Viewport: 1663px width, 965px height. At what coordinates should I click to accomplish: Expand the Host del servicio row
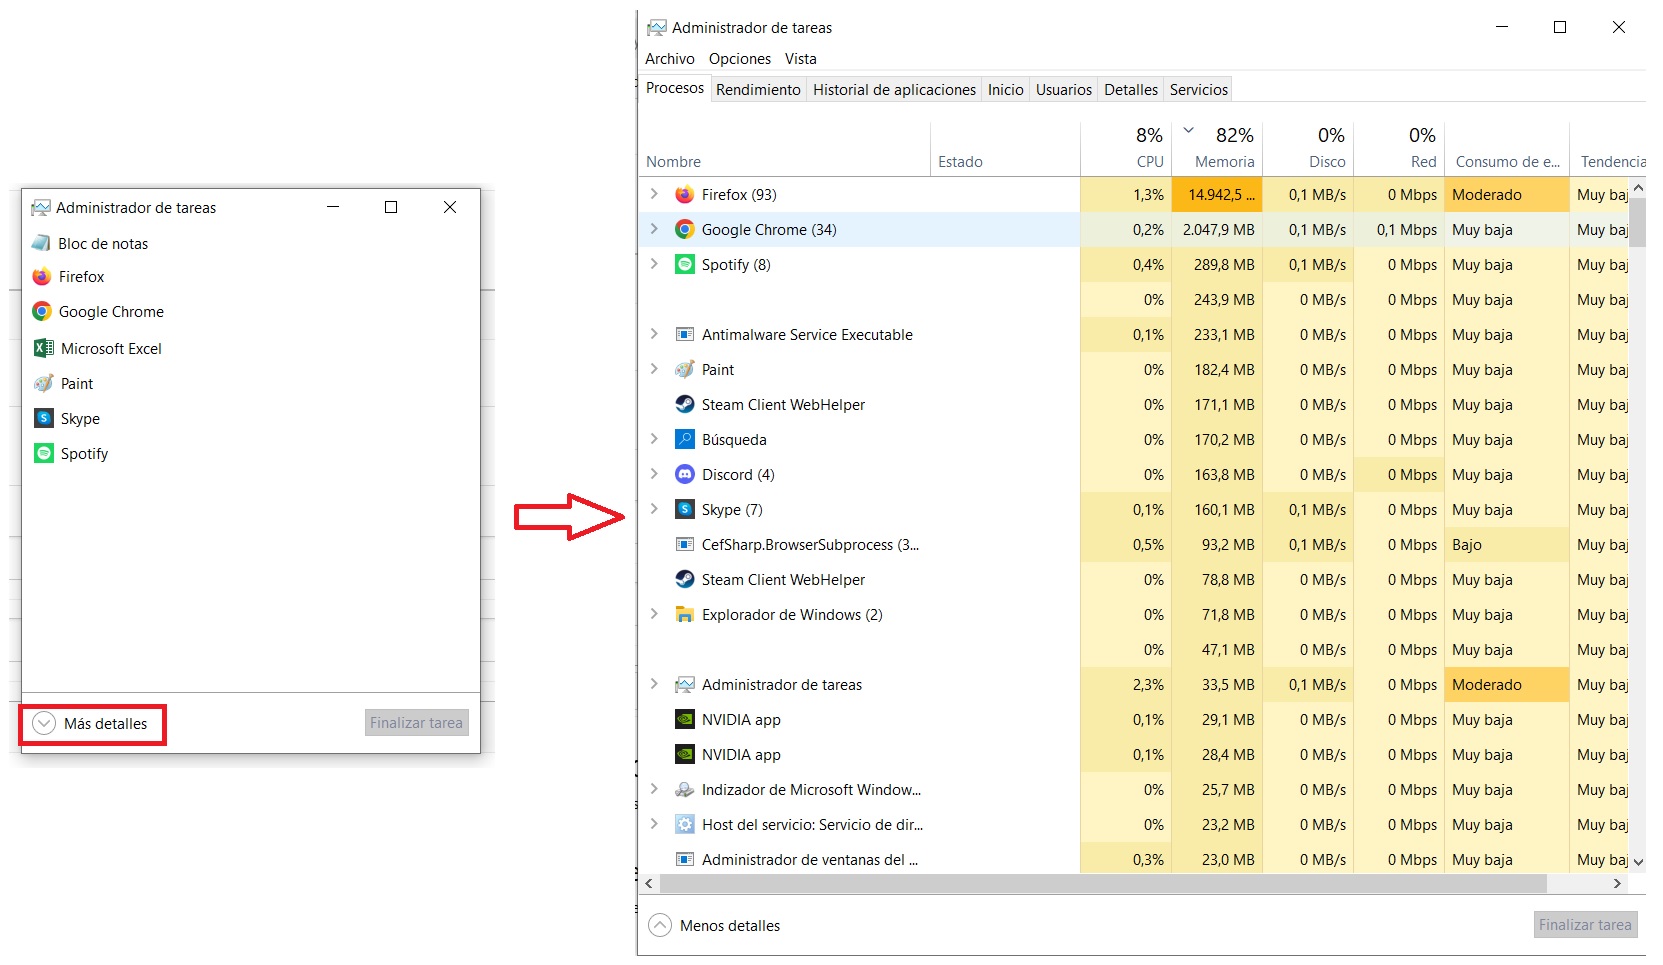(654, 824)
